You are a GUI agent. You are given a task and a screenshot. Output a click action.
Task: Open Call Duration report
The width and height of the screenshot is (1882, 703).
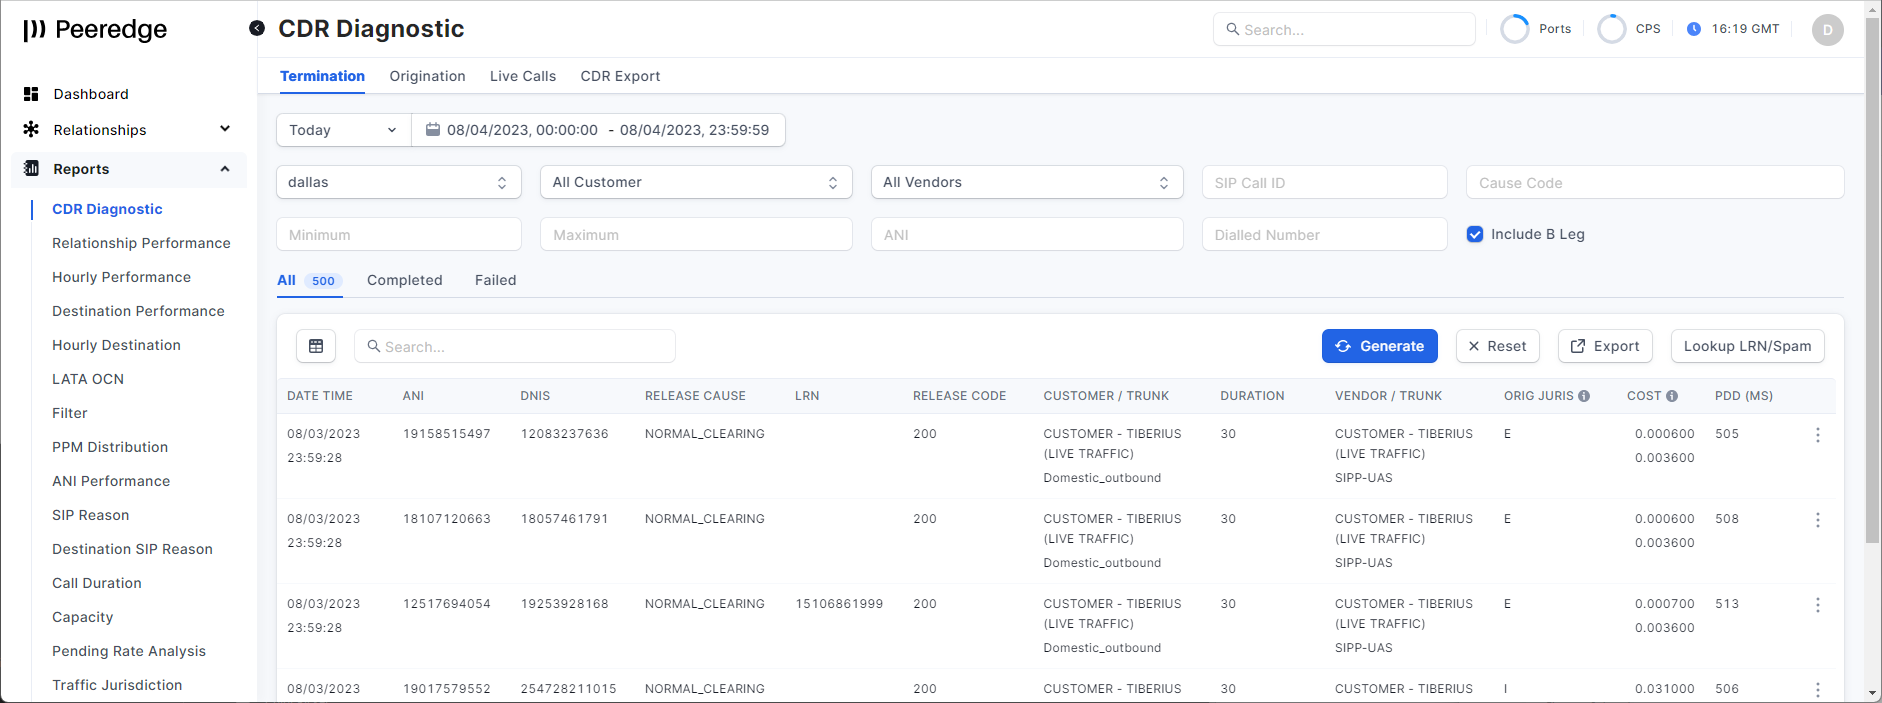(97, 583)
